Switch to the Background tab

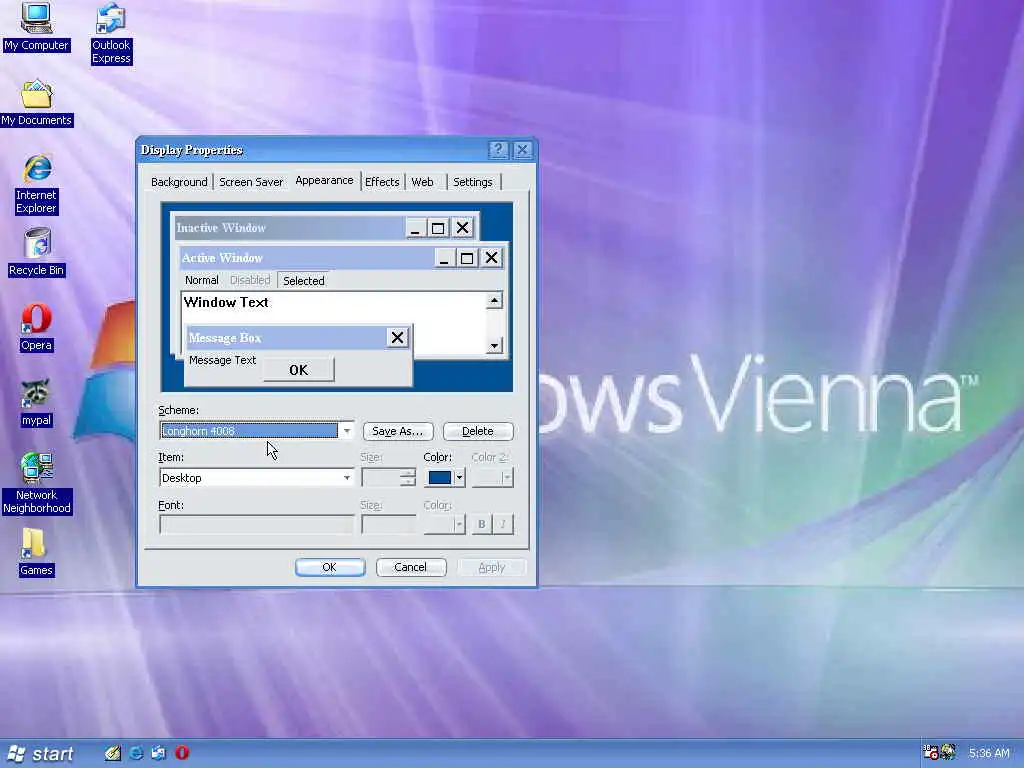(179, 182)
